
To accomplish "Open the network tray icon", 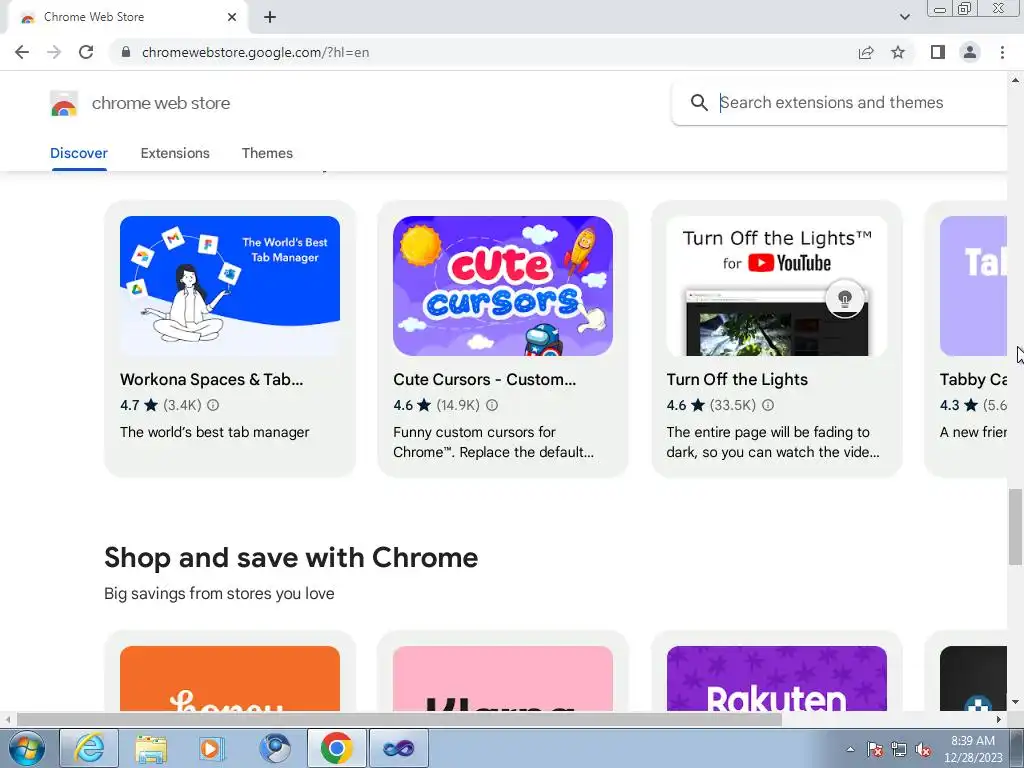I will tap(899, 750).
